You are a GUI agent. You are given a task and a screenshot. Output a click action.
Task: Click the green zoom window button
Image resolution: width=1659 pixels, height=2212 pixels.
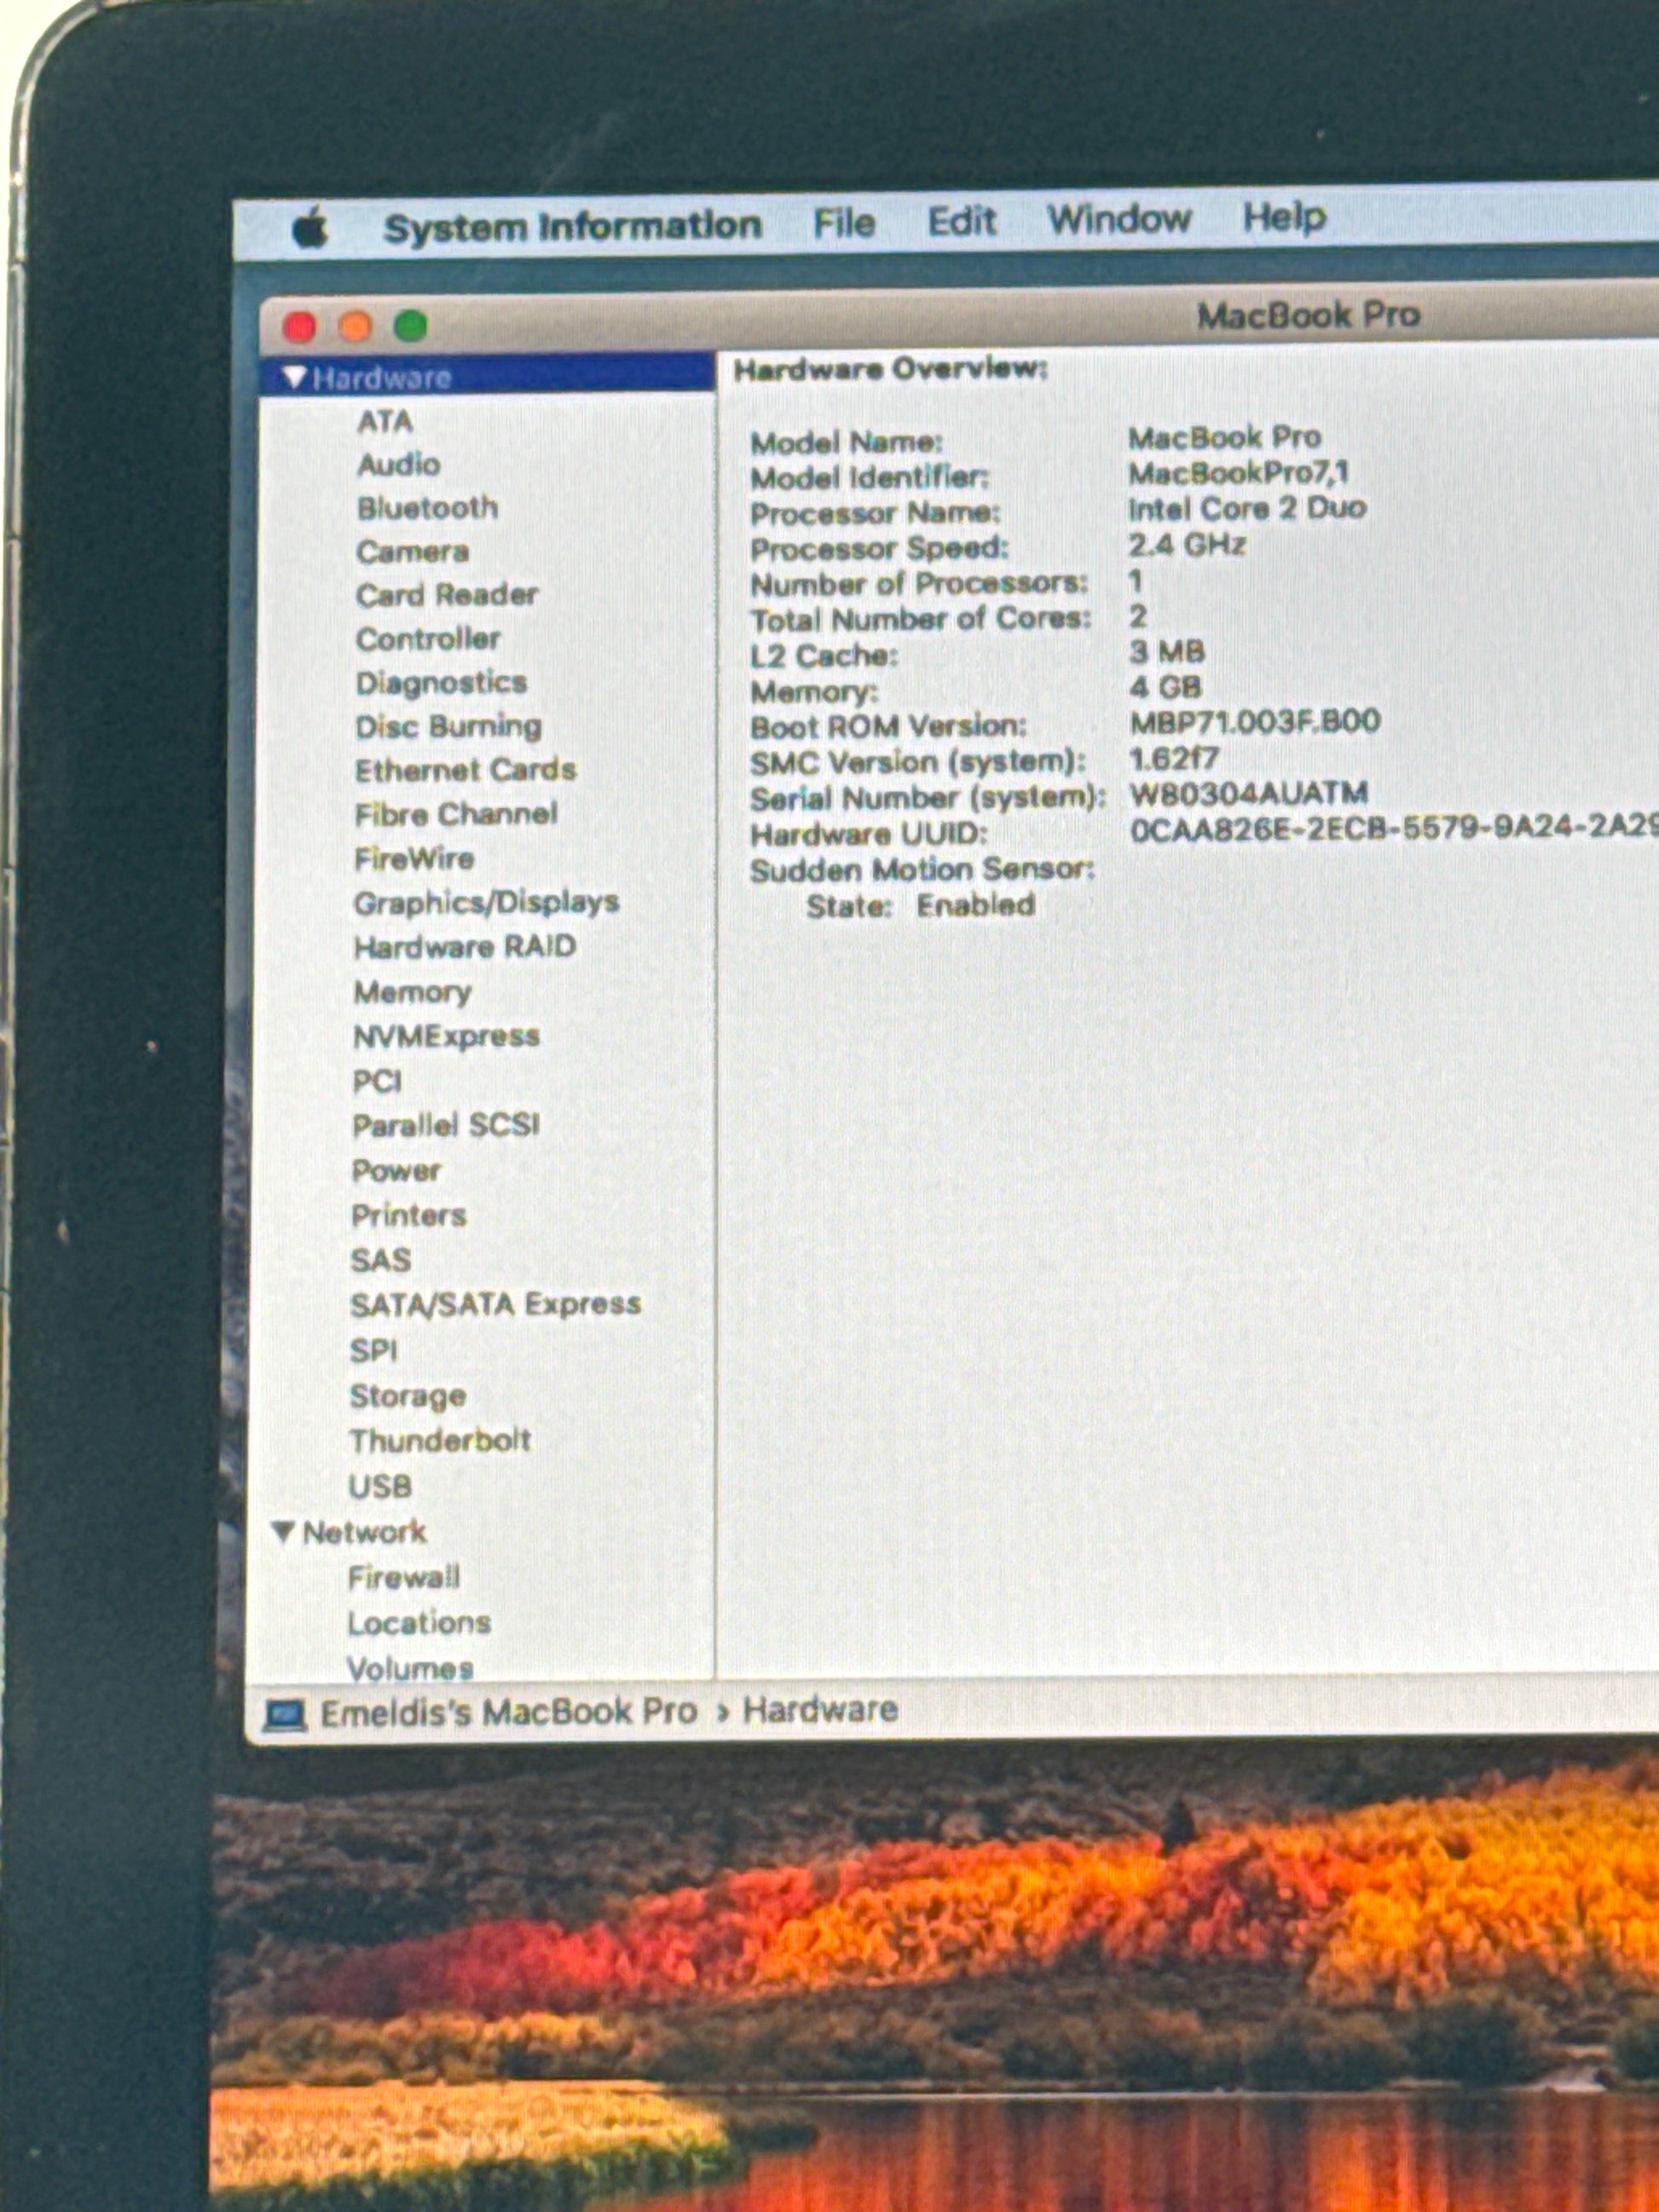[410, 325]
